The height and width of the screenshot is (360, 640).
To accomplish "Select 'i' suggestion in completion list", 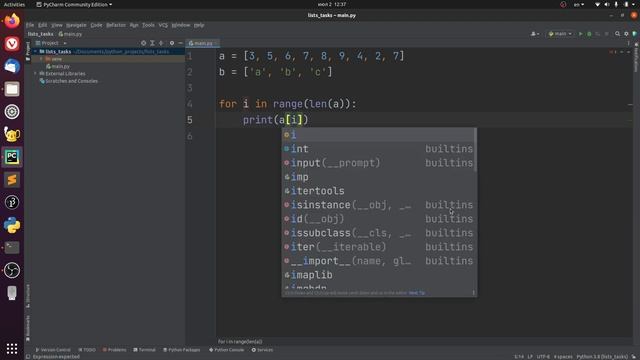I will point(379,135).
